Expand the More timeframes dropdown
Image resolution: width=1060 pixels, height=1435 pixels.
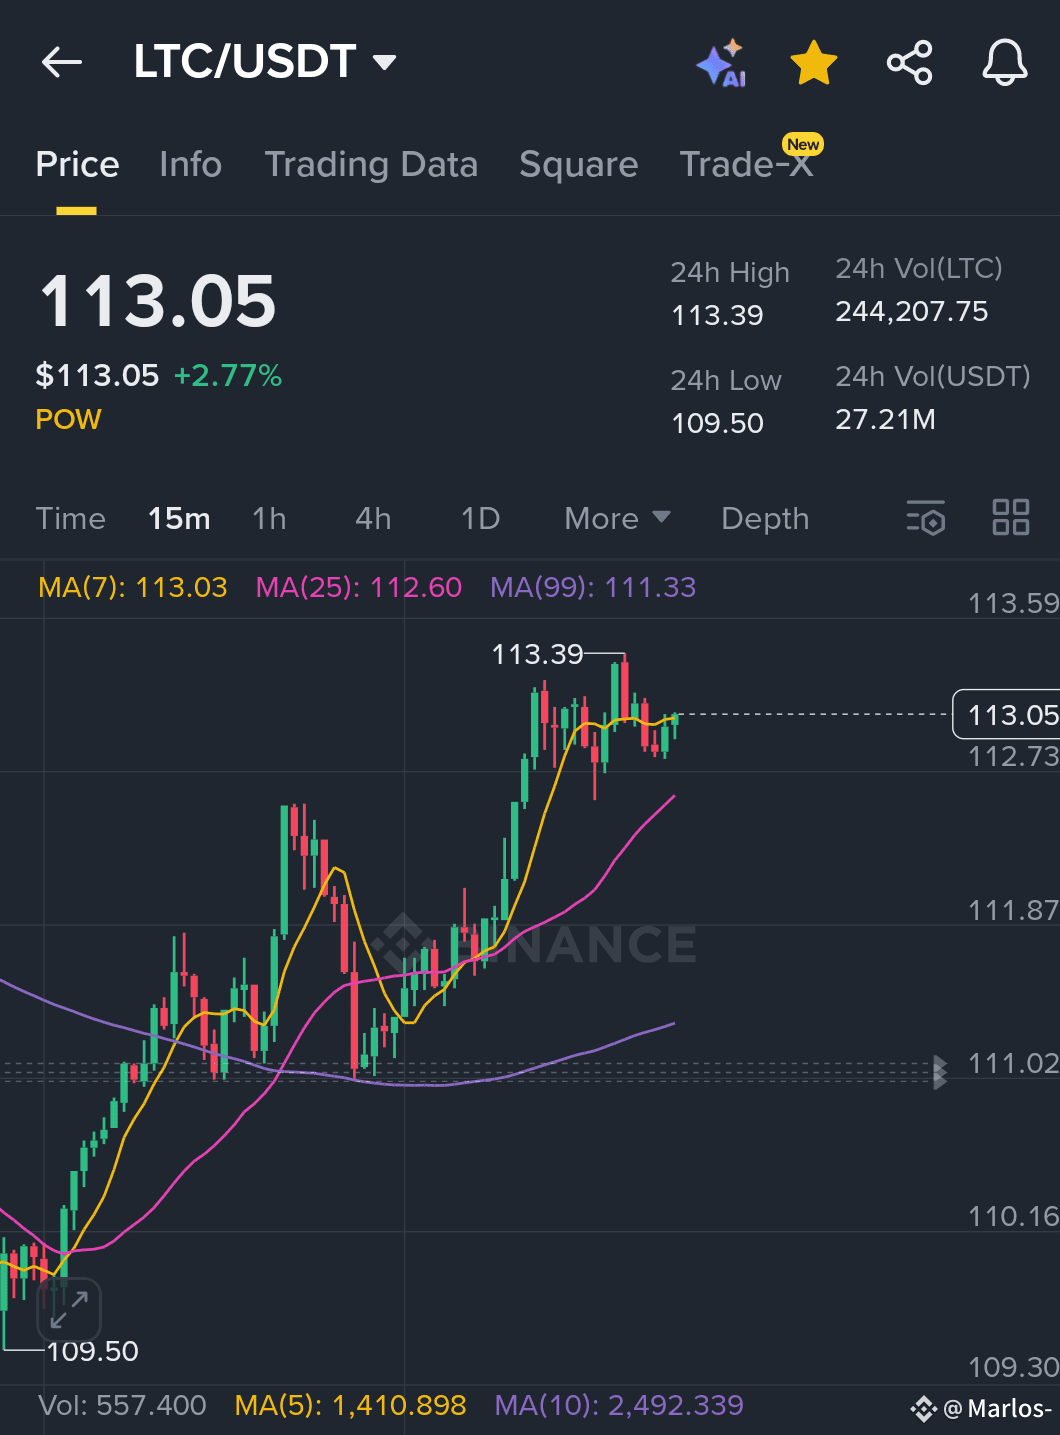point(617,518)
